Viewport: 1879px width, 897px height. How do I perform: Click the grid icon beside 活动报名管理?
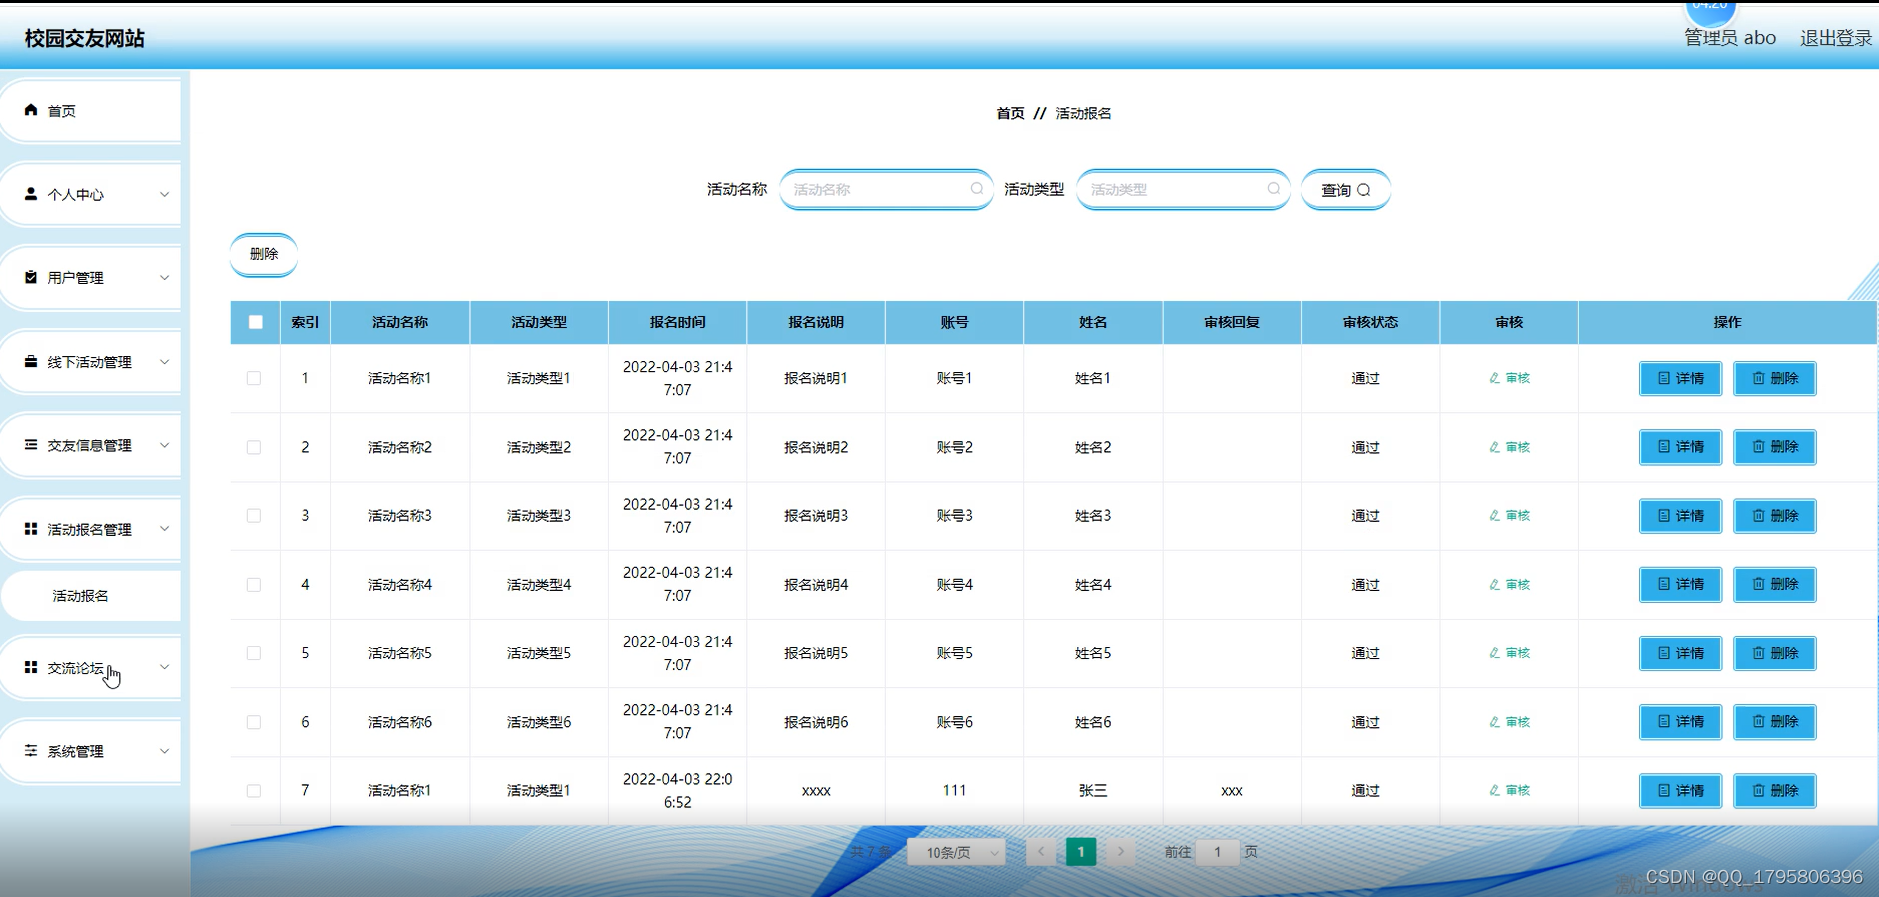pos(31,528)
